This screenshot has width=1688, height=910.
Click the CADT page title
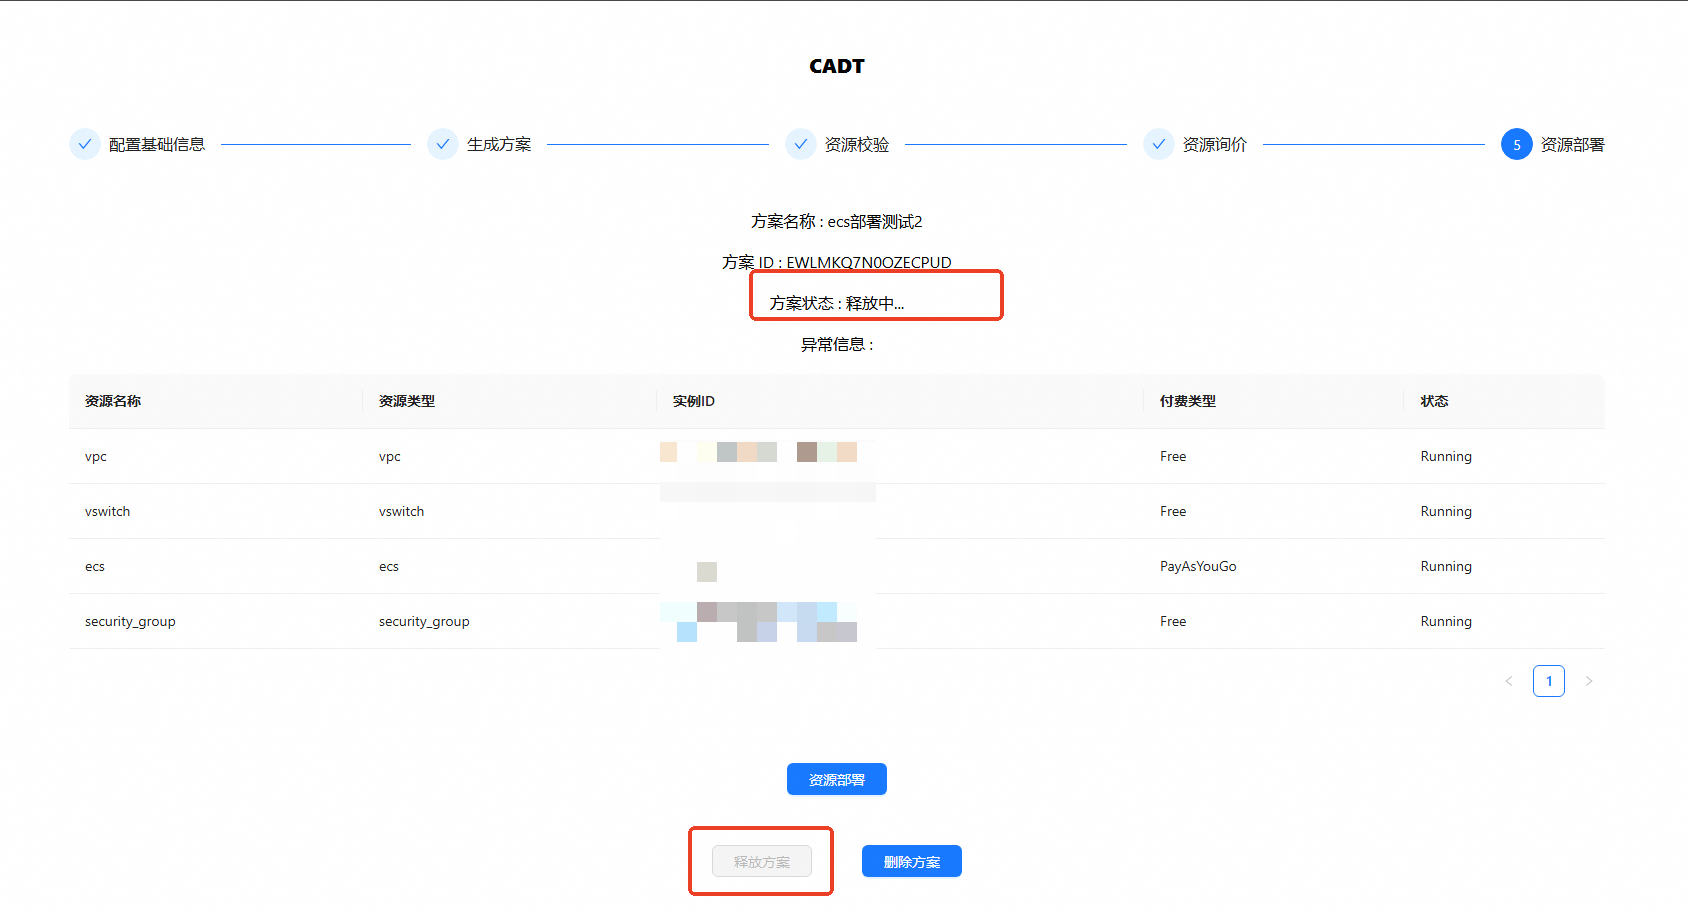pos(837,66)
